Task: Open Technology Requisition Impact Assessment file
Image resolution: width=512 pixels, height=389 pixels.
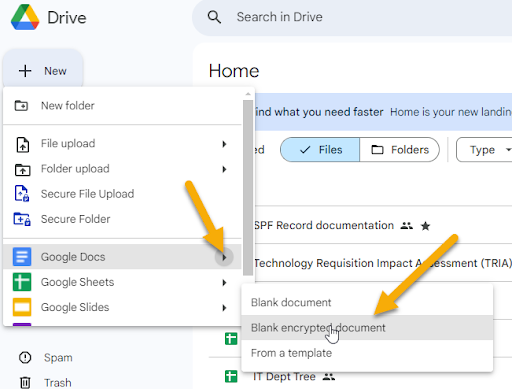Action: [383, 263]
